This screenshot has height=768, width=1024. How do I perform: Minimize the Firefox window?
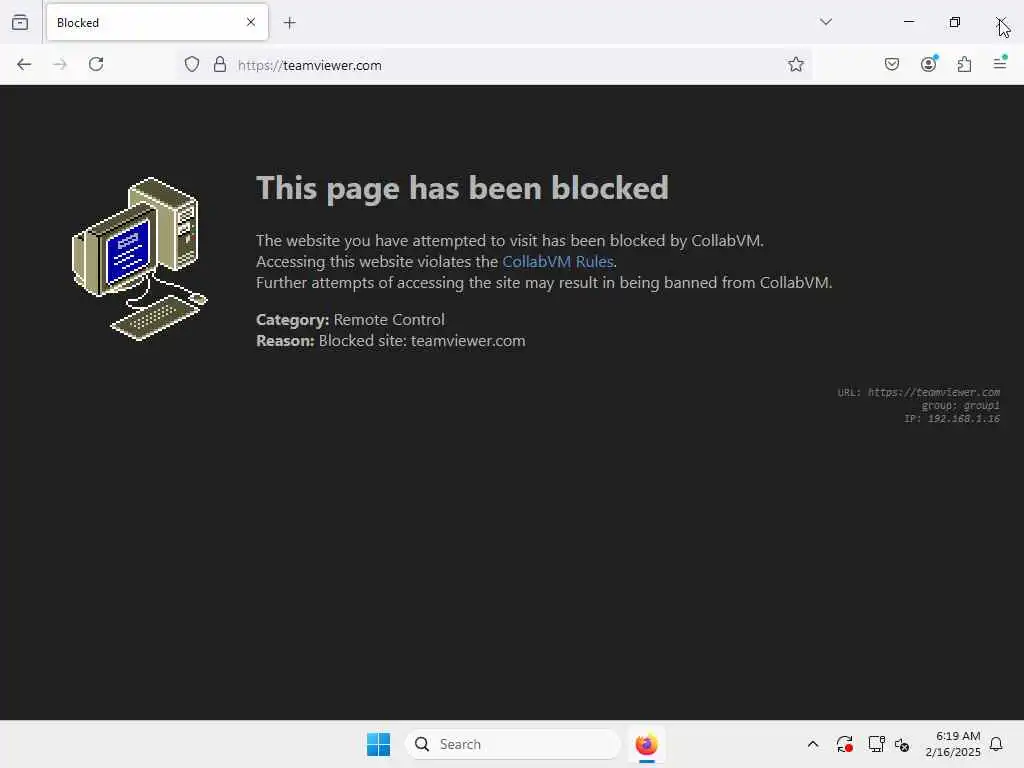[x=908, y=22]
